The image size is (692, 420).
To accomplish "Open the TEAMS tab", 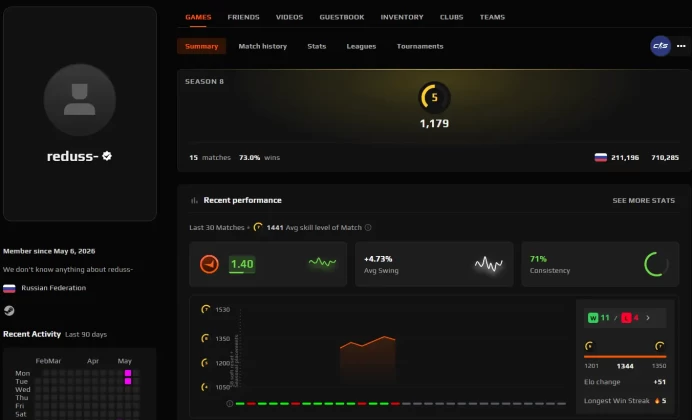I will point(492,17).
